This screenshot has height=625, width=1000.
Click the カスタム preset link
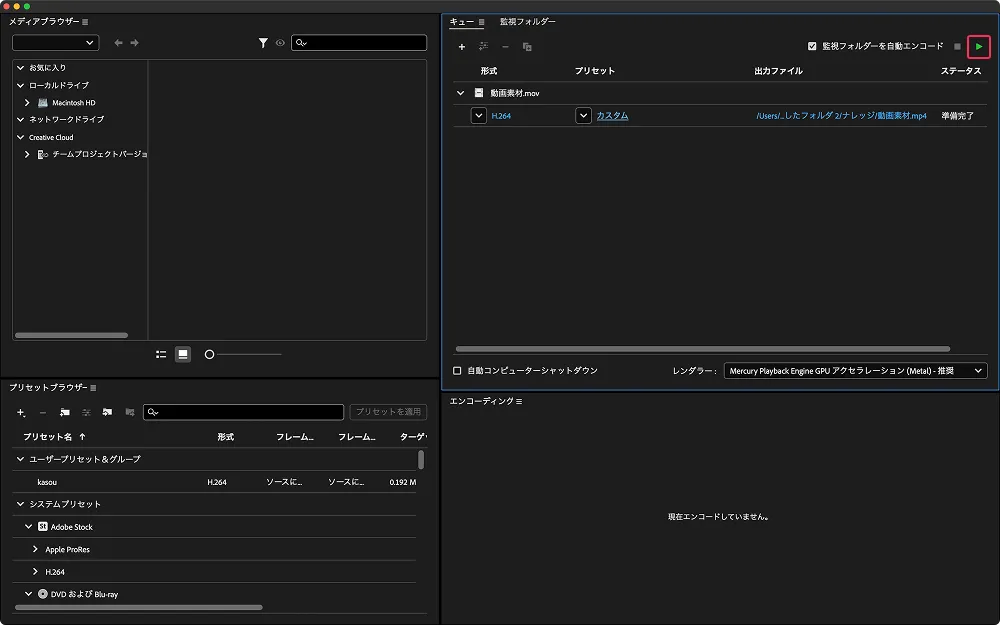pyautogui.click(x=612, y=116)
